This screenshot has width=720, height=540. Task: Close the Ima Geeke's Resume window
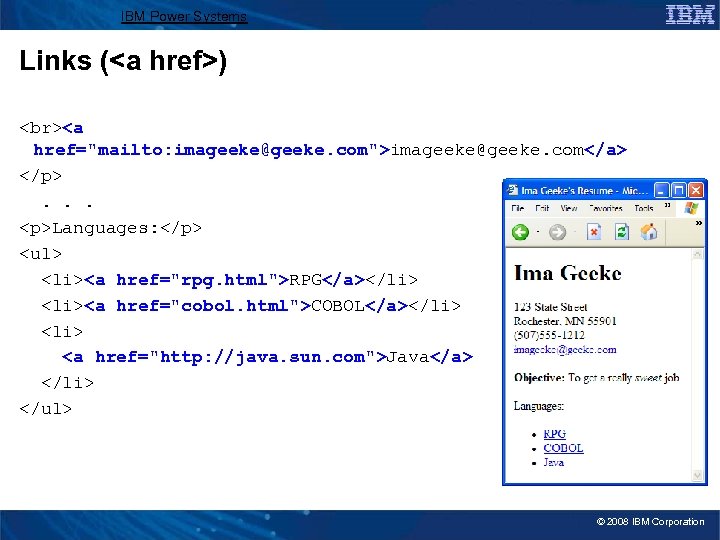pos(696,190)
